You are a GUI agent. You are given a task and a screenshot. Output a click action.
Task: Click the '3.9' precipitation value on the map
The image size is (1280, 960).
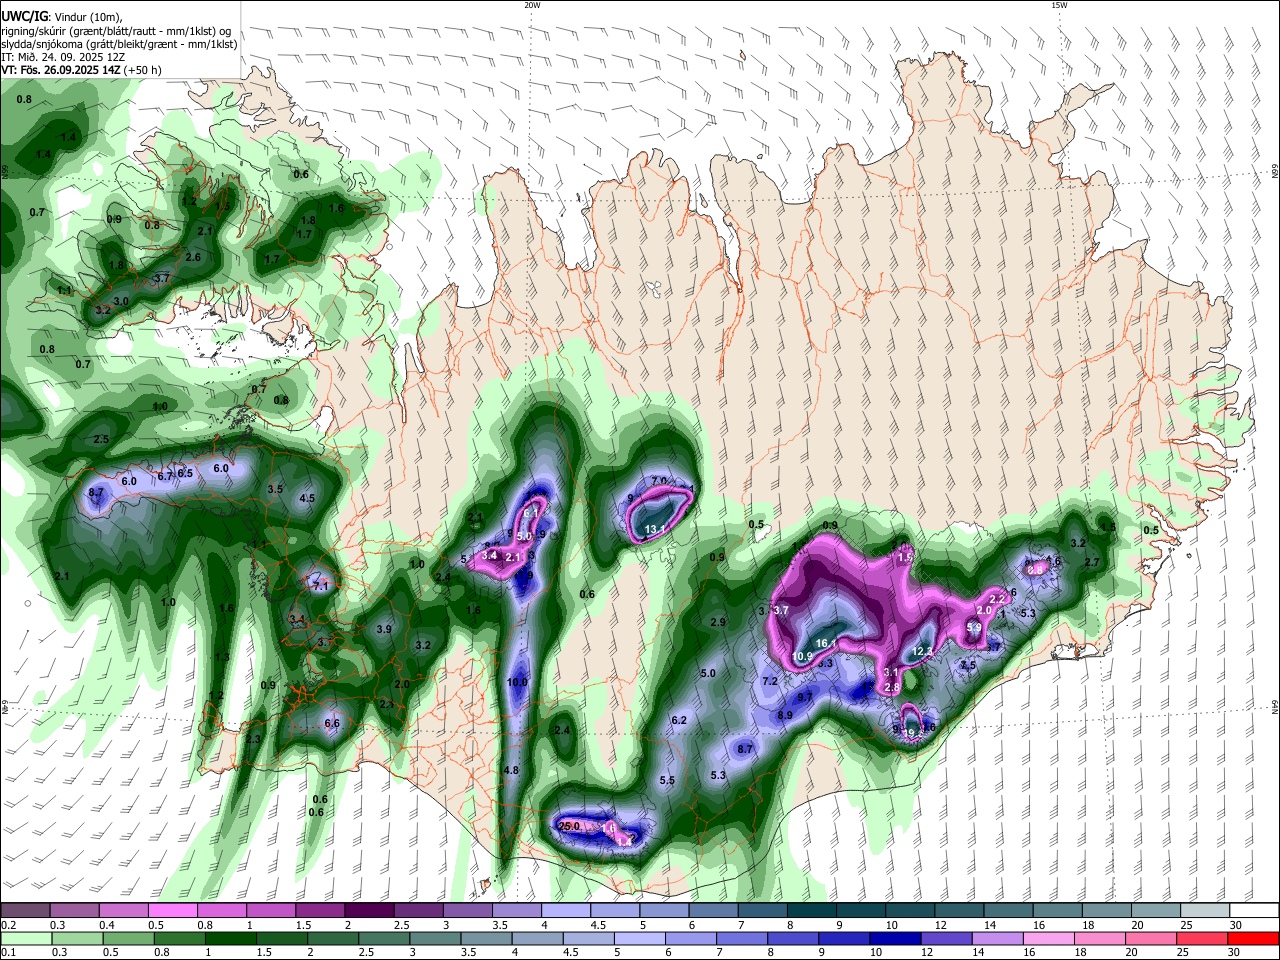click(x=384, y=629)
